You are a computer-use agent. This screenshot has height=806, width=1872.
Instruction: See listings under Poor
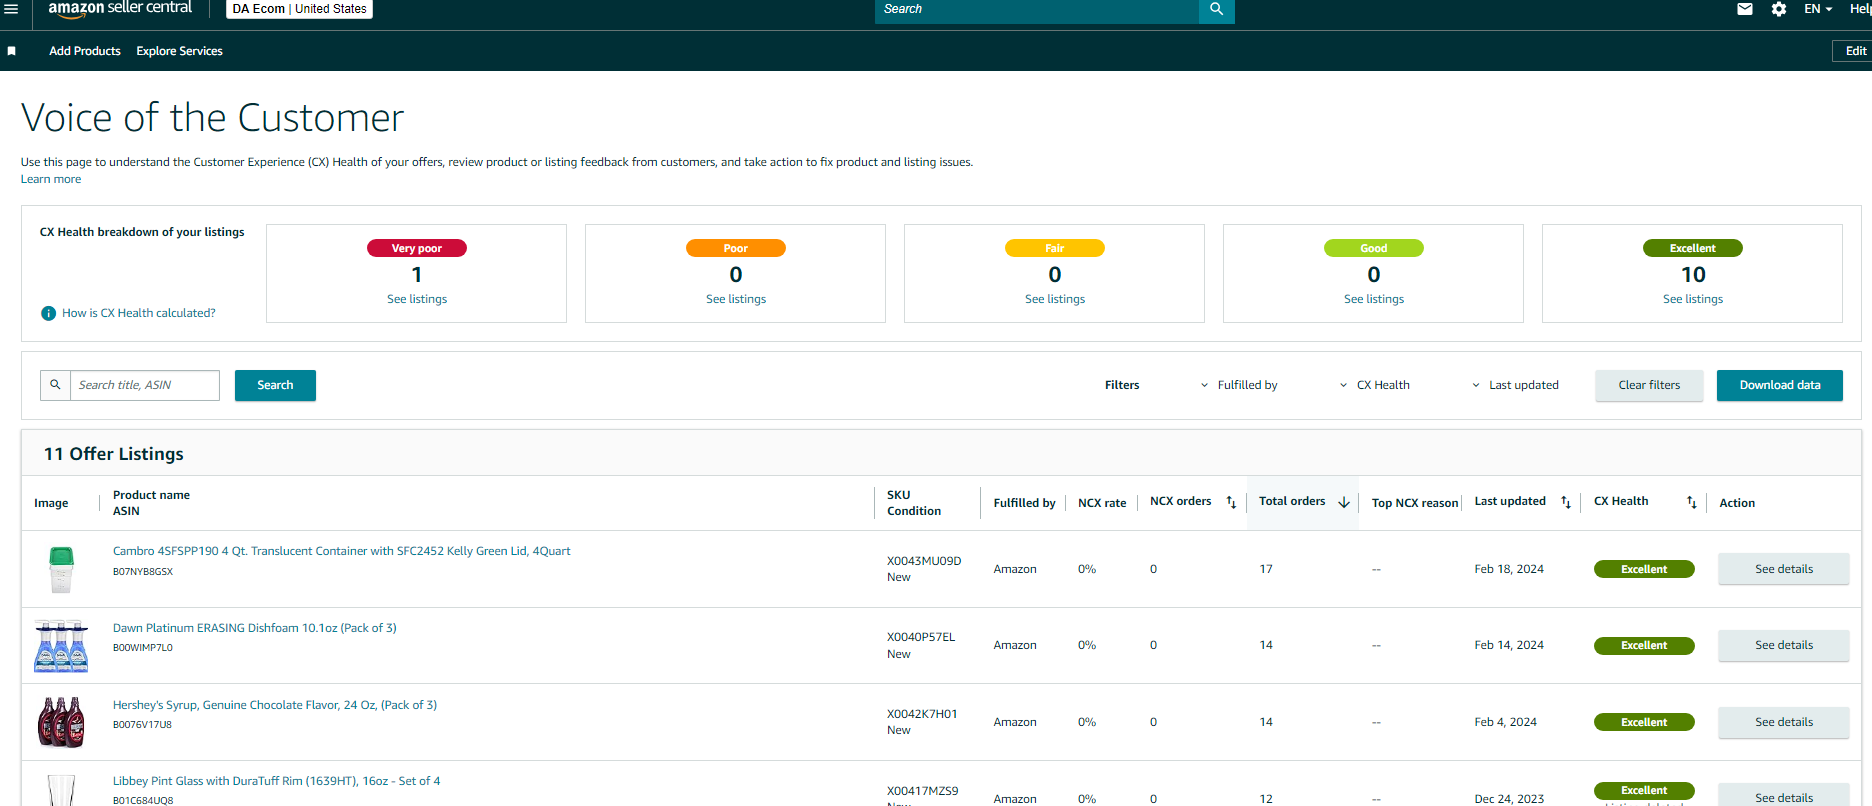736,299
